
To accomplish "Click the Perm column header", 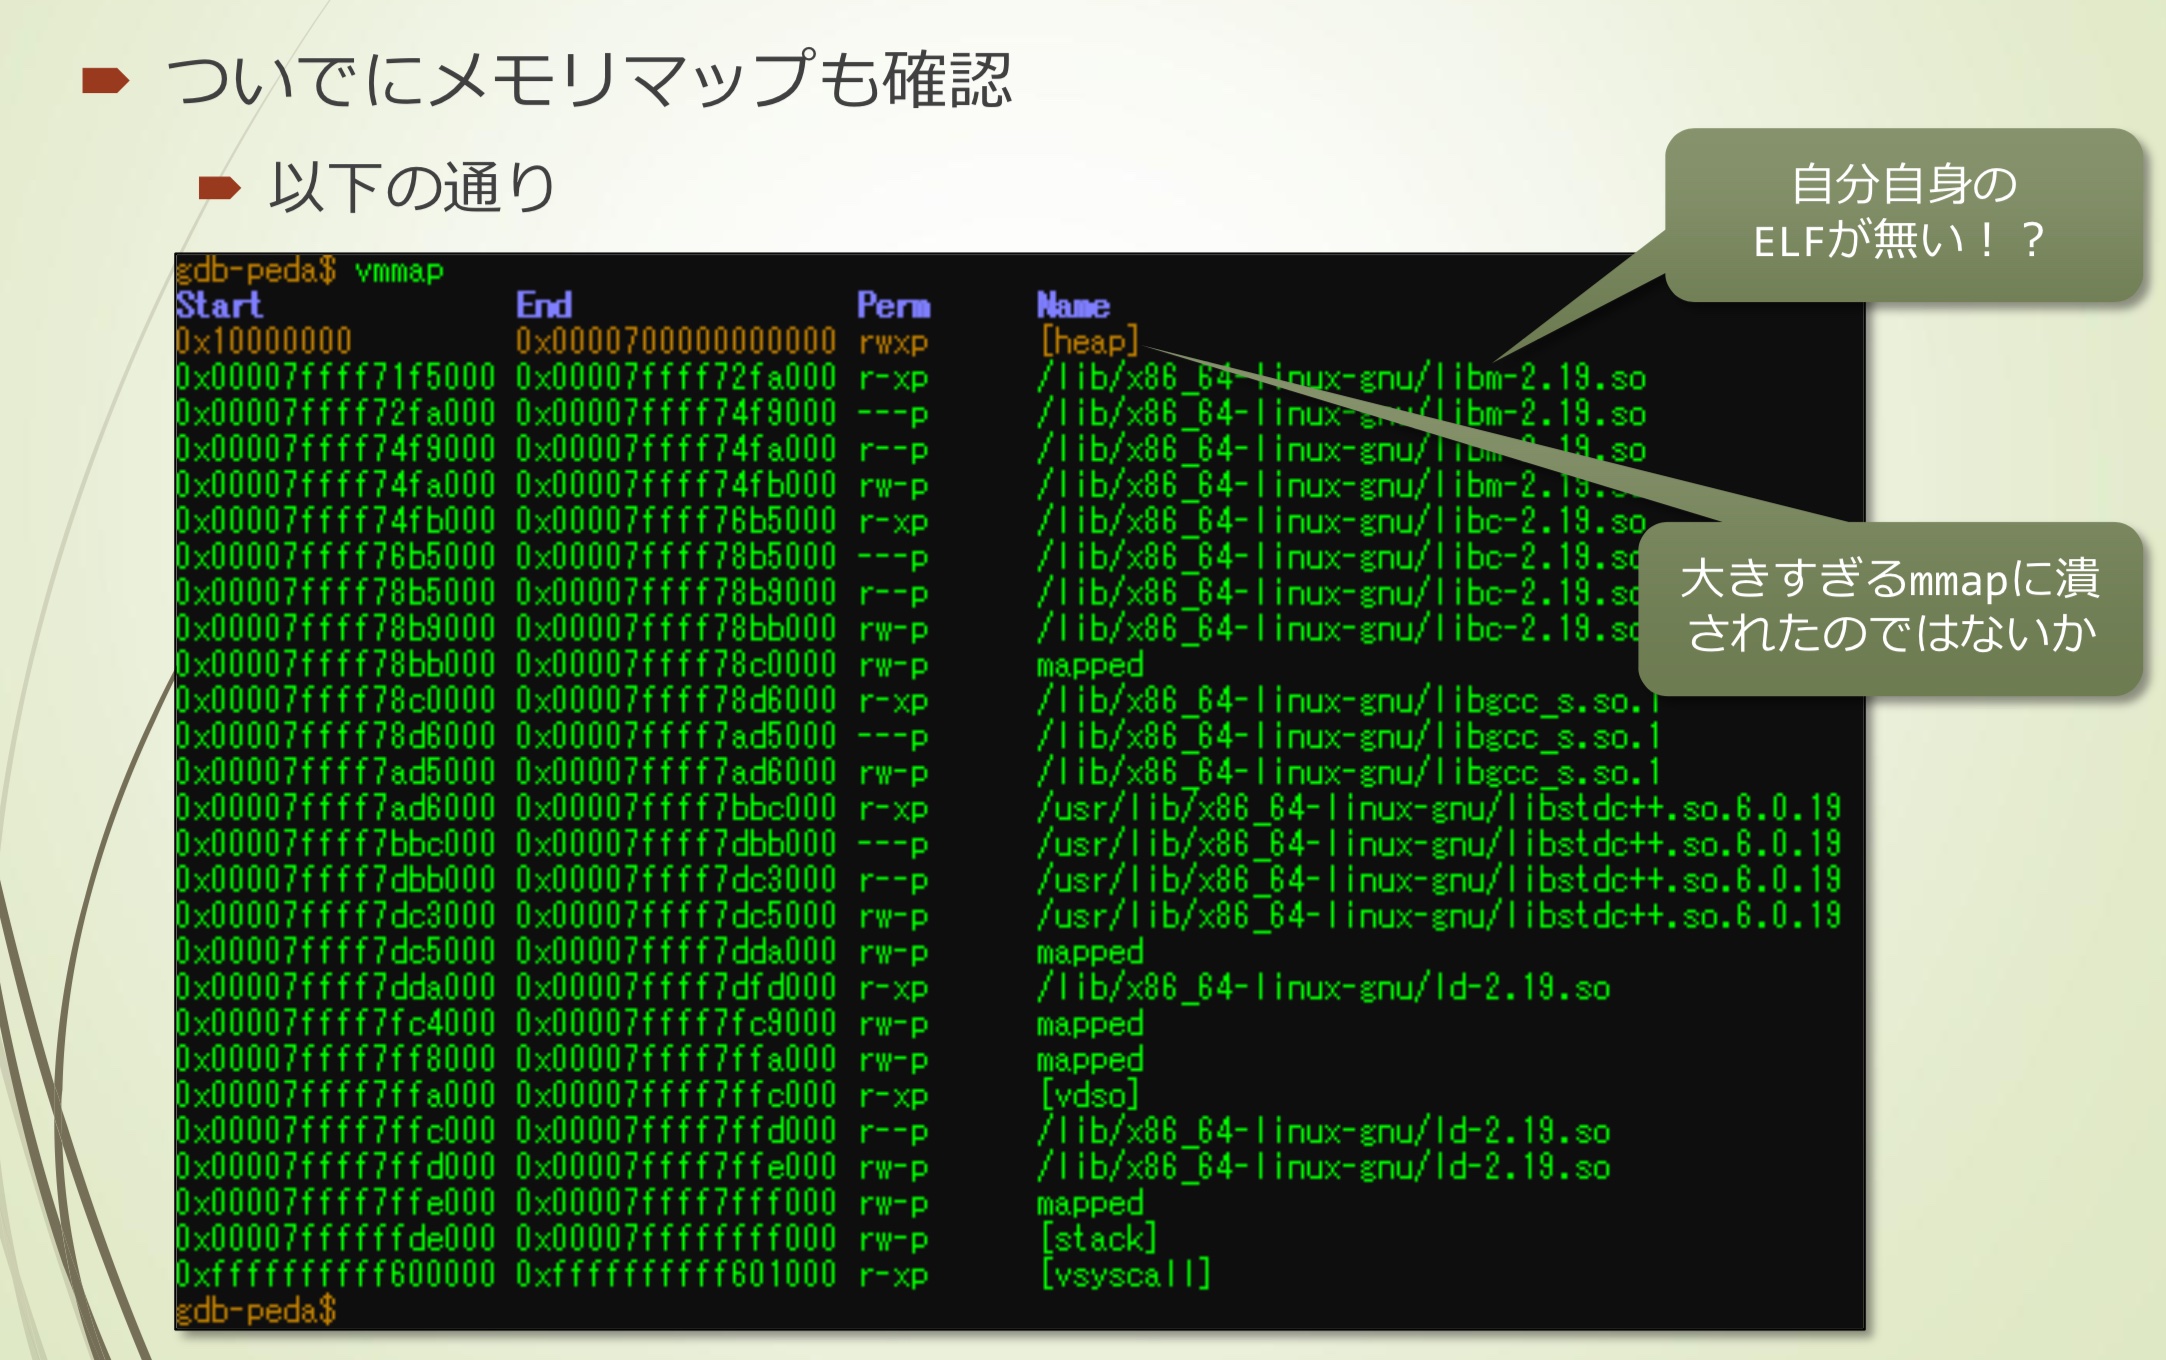I will coord(893,305).
